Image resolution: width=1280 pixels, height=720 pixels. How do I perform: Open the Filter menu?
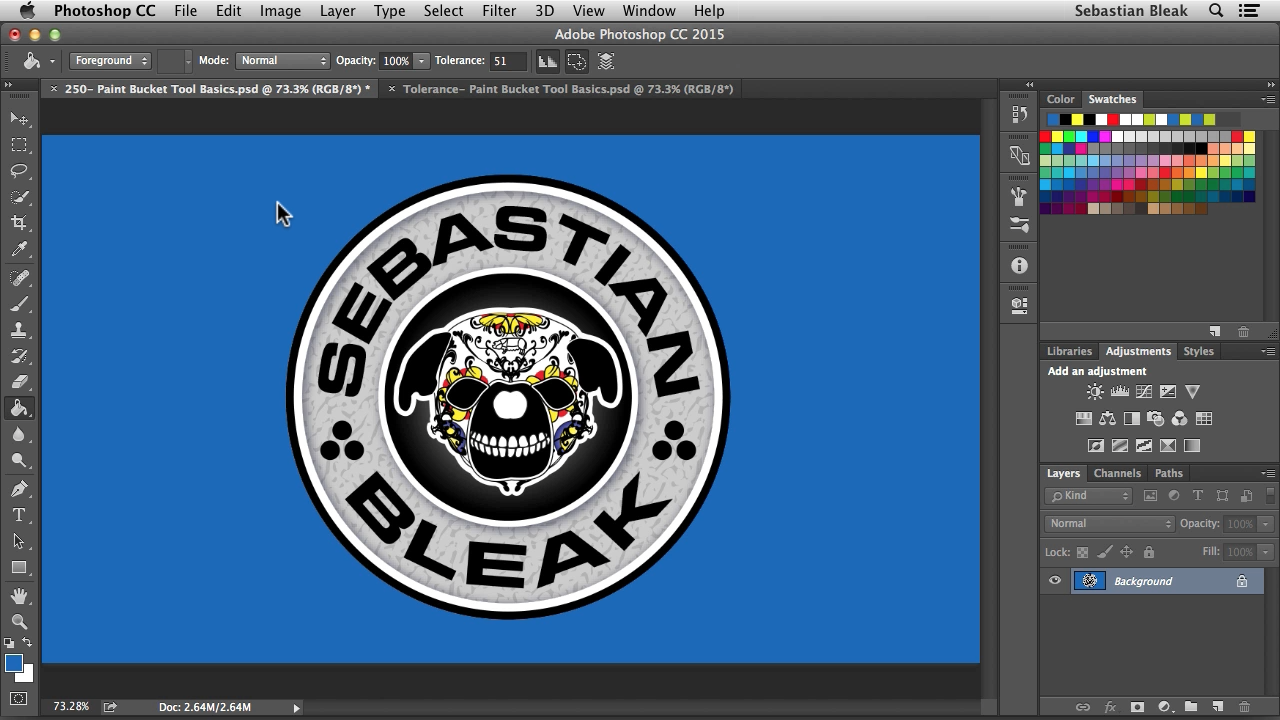499,11
